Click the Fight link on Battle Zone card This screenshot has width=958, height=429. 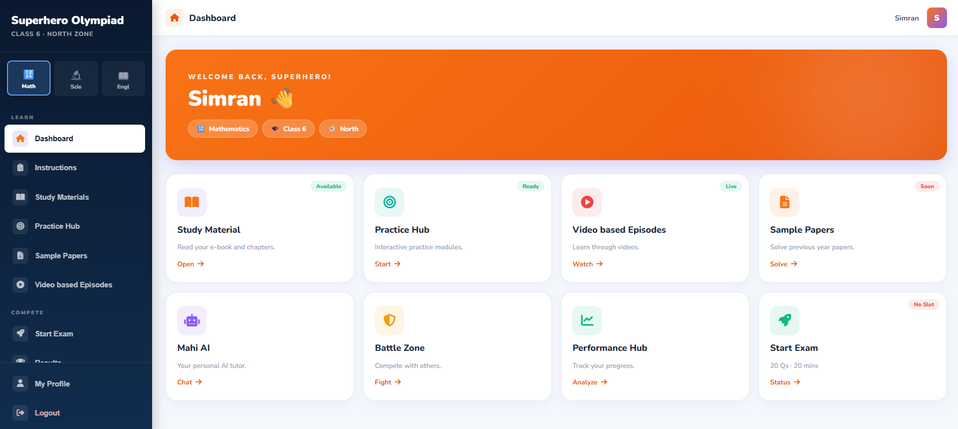[388, 382]
